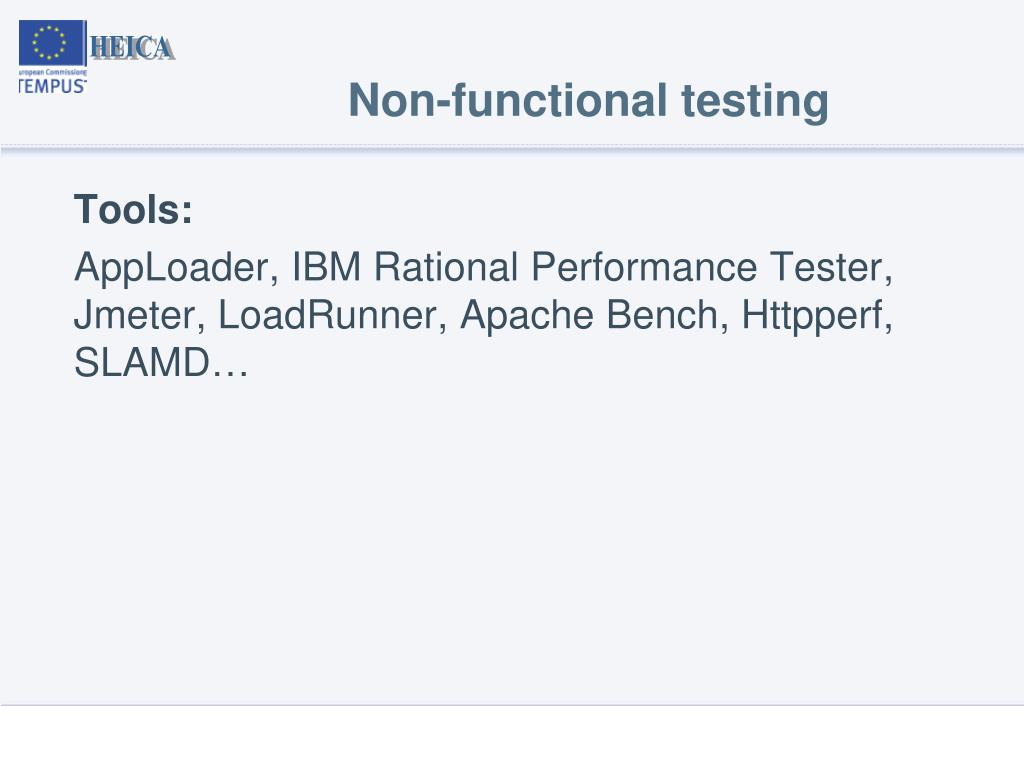Click the word IBM

(326, 266)
